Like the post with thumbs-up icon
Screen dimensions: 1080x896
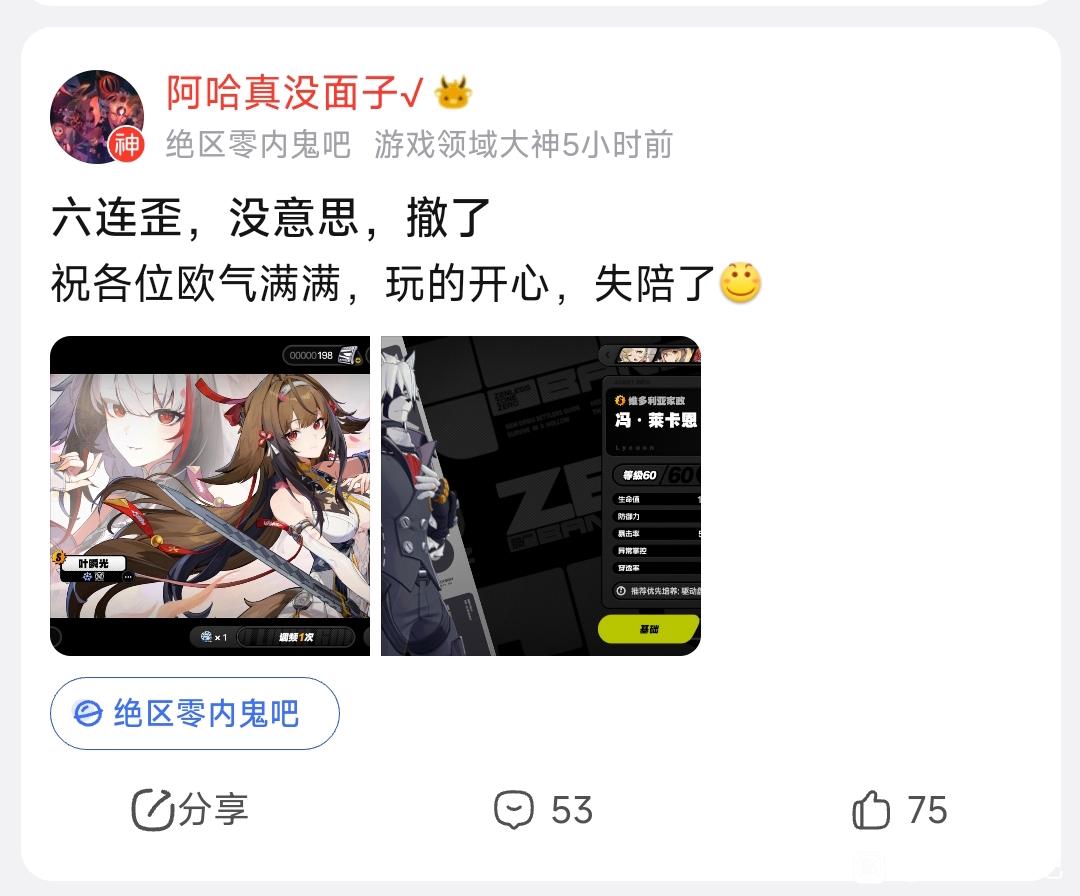(x=871, y=809)
